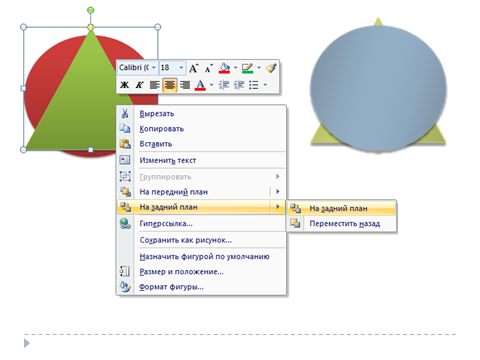Toggle bulleted list
The image size is (480, 360).
click(254, 85)
